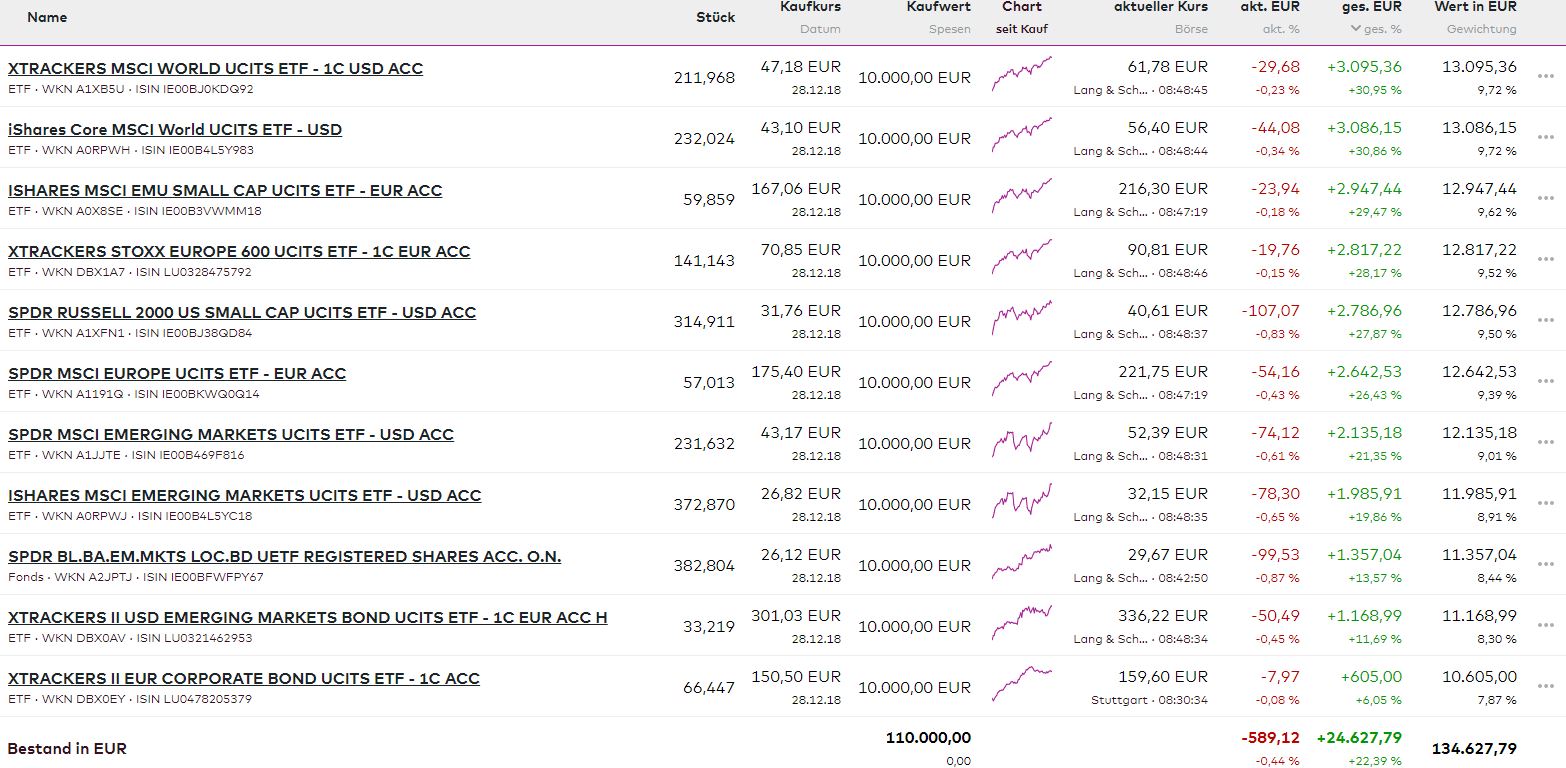Open SPDR MSCI EMERGING MARKETS ETF link
Image resolution: width=1566 pixels, height=768 pixels.
click(231, 435)
